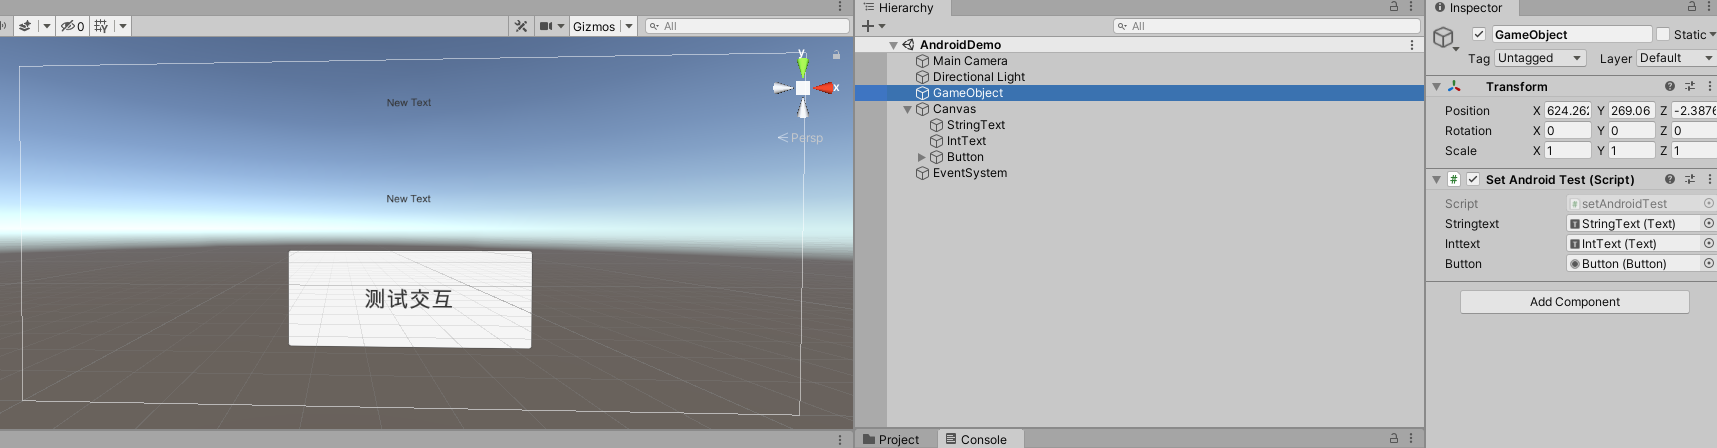Viewport: 1717px width, 448px height.
Task: Toggle GameObject active checkbox
Action: [x=1479, y=34]
